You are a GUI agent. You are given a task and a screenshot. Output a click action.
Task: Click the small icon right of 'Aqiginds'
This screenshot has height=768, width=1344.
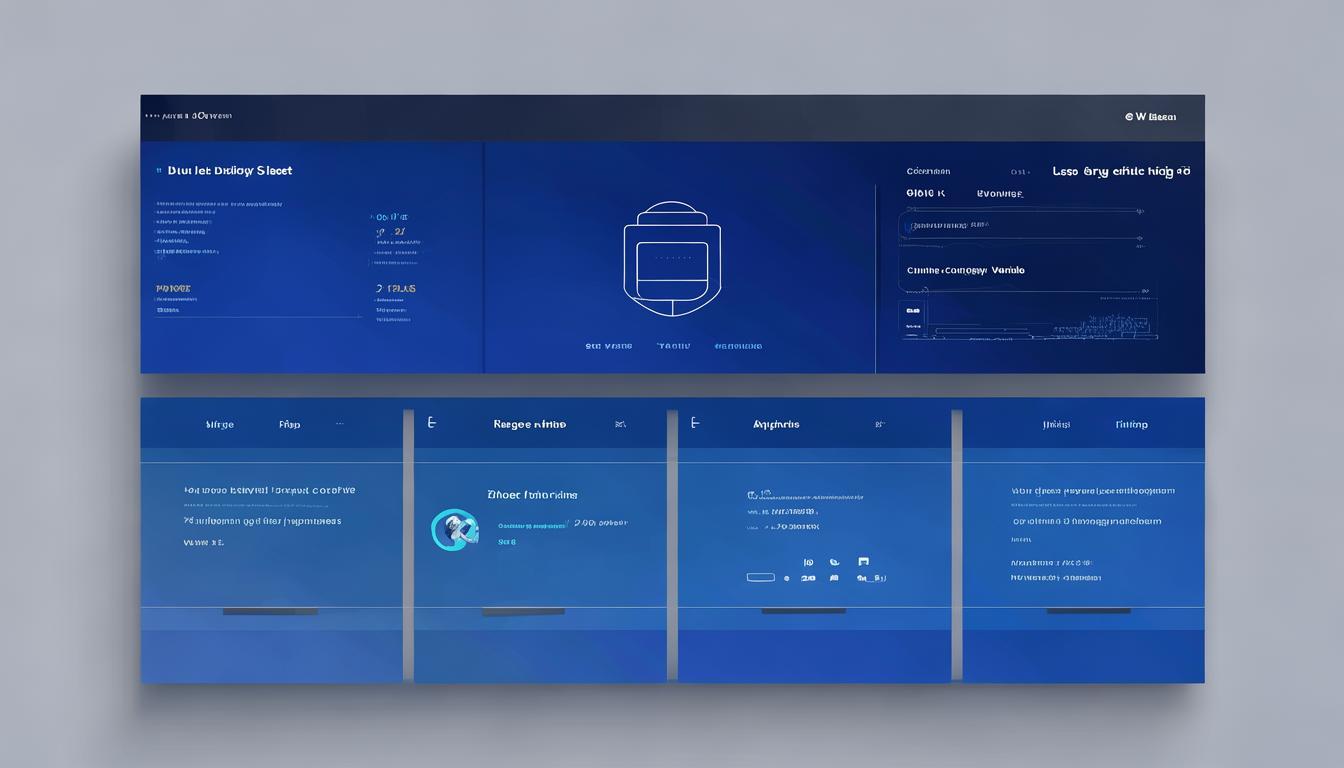[880, 424]
